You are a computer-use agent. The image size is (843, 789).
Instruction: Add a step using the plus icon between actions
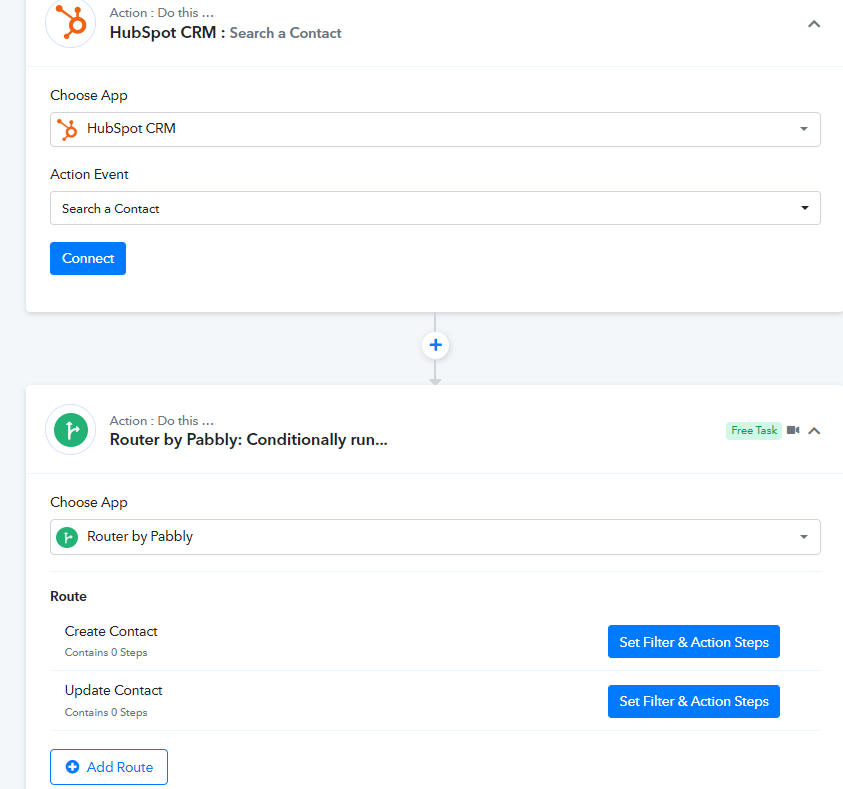(x=435, y=345)
